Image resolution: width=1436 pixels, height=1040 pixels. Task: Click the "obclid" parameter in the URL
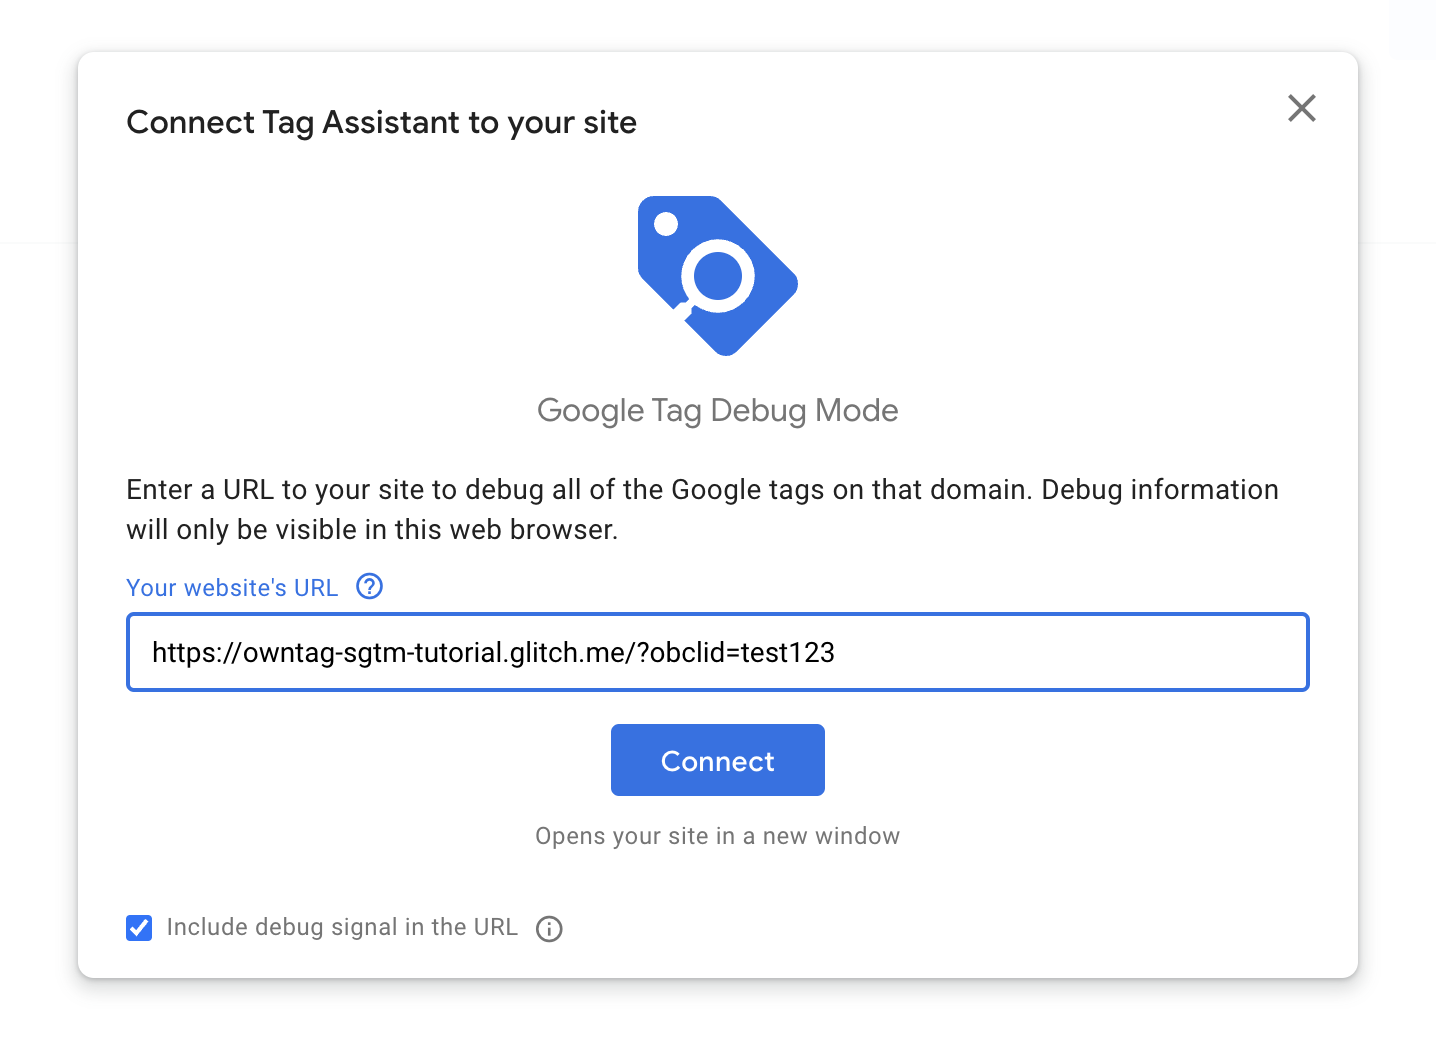point(691,653)
